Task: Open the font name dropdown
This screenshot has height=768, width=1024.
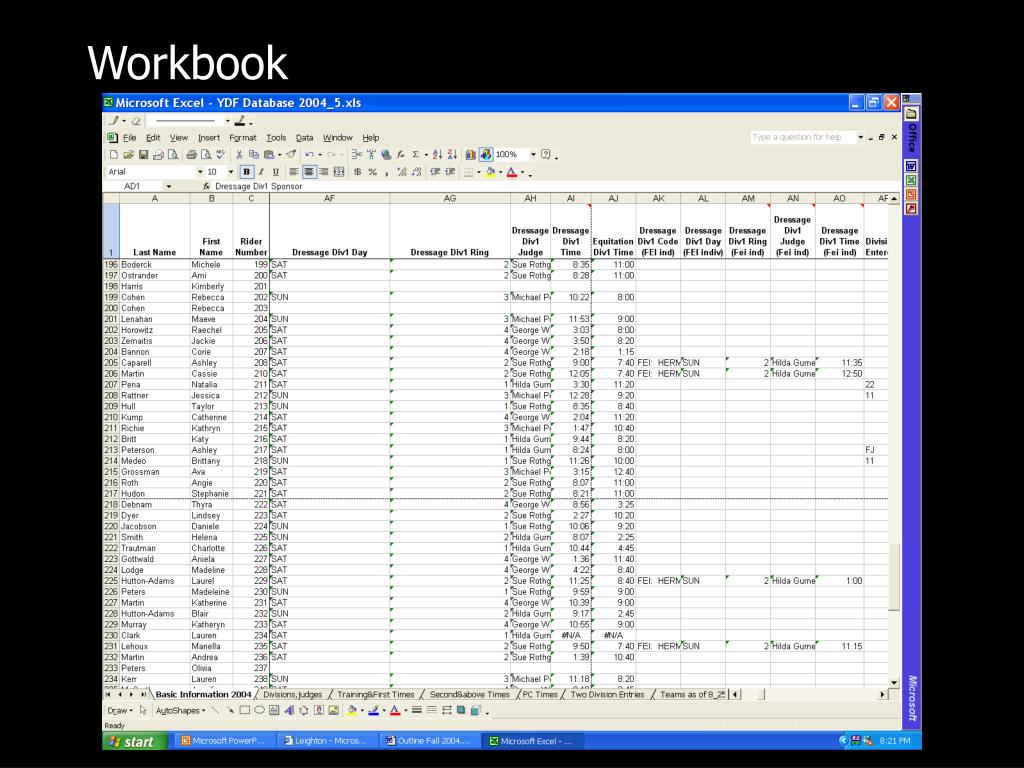Action: (x=200, y=172)
